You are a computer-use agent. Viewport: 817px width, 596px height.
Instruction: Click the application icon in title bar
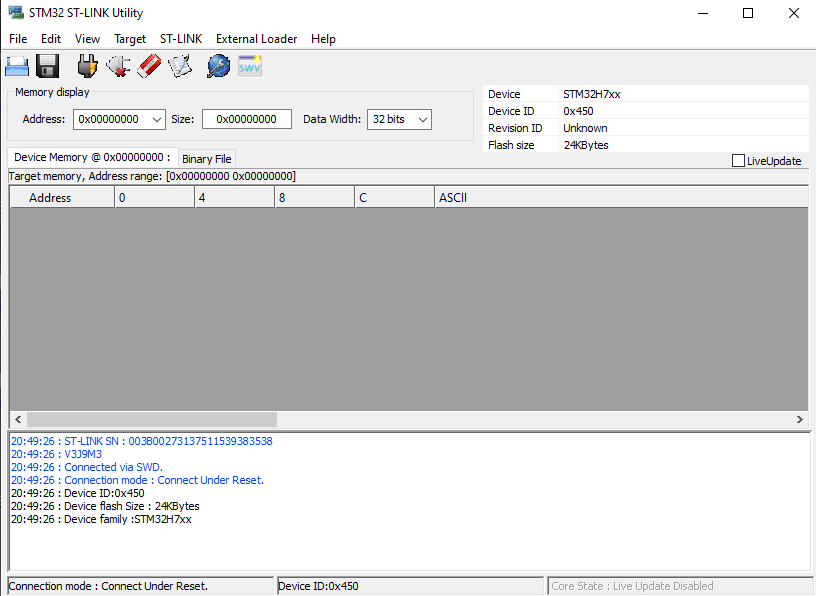[16, 13]
